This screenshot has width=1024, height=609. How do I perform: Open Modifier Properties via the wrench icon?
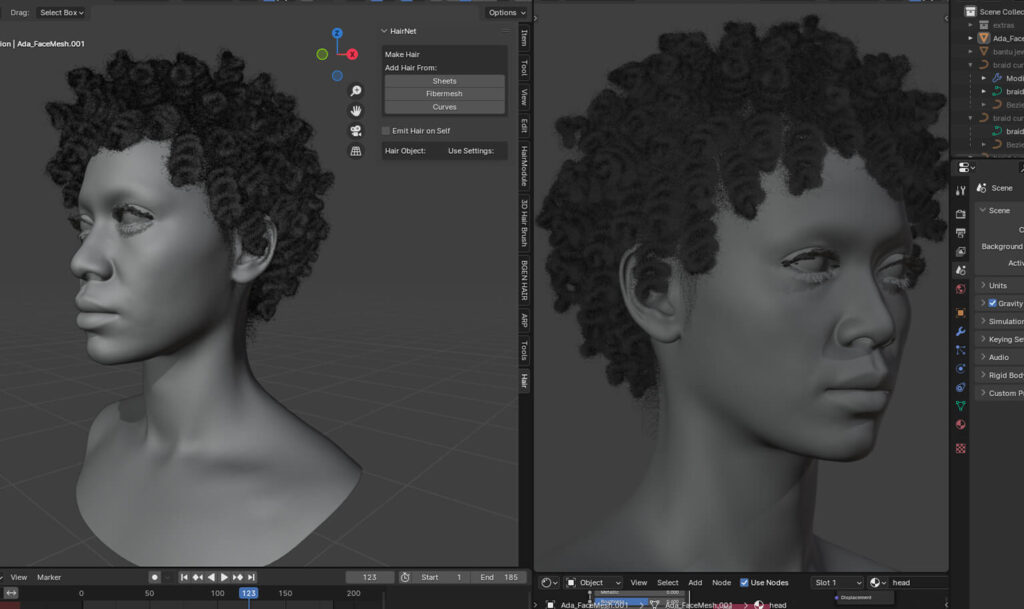pyautogui.click(x=960, y=330)
